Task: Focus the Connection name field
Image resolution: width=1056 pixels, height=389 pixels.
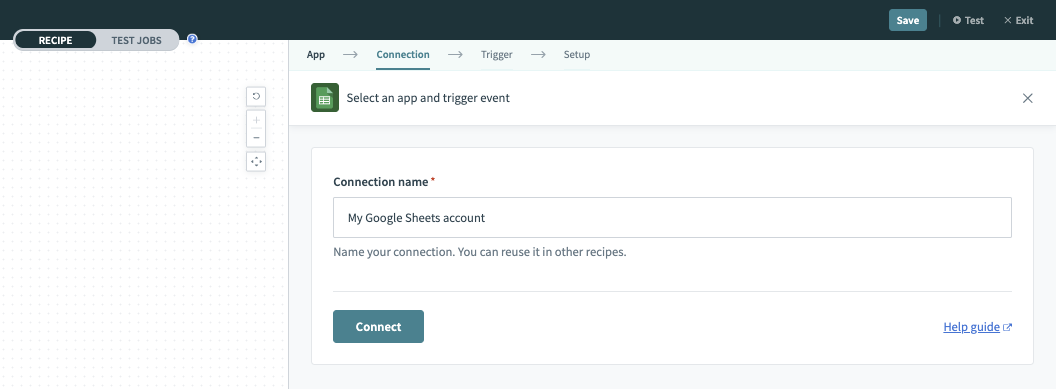Action: point(672,217)
